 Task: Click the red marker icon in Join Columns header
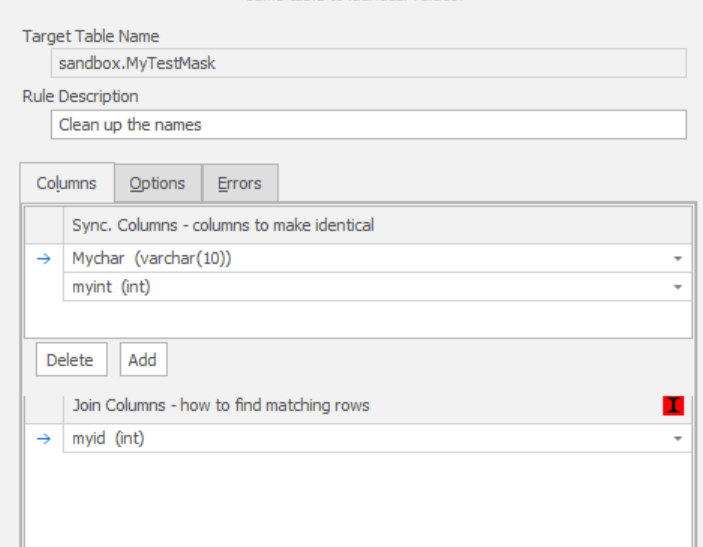tap(673, 405)
